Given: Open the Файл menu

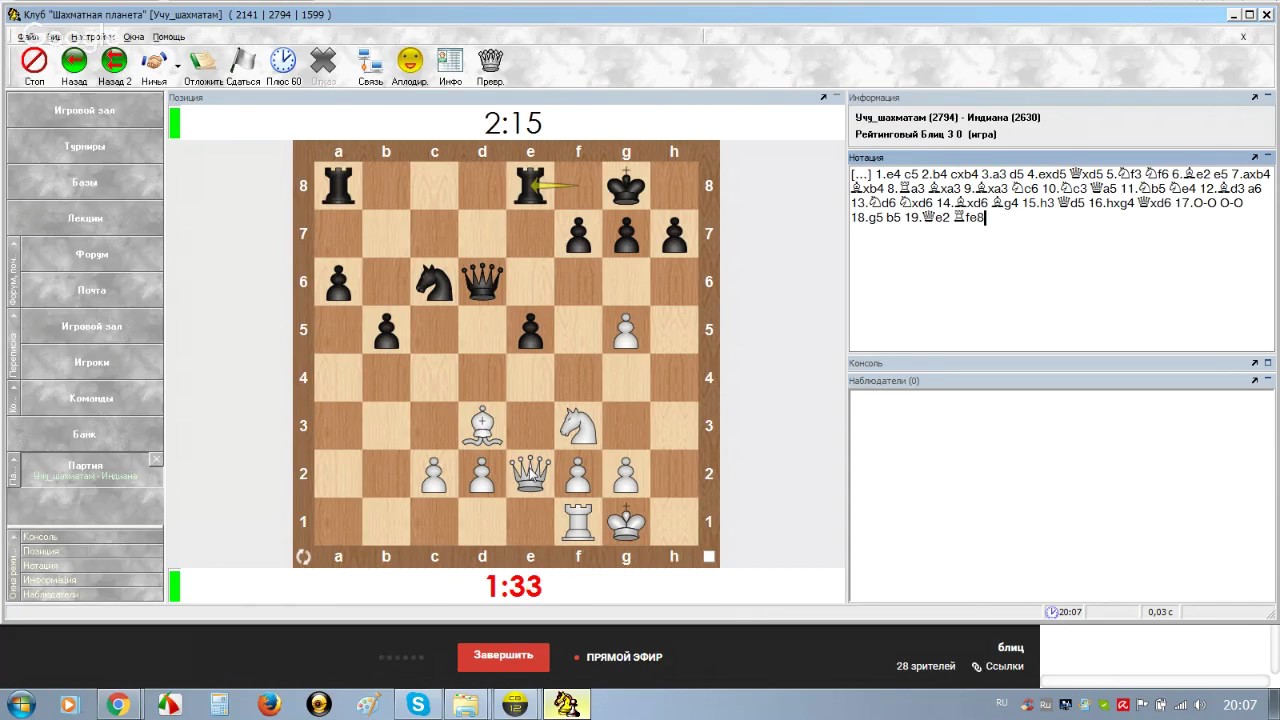Looking at the screenshot, I should coord(27,37).
